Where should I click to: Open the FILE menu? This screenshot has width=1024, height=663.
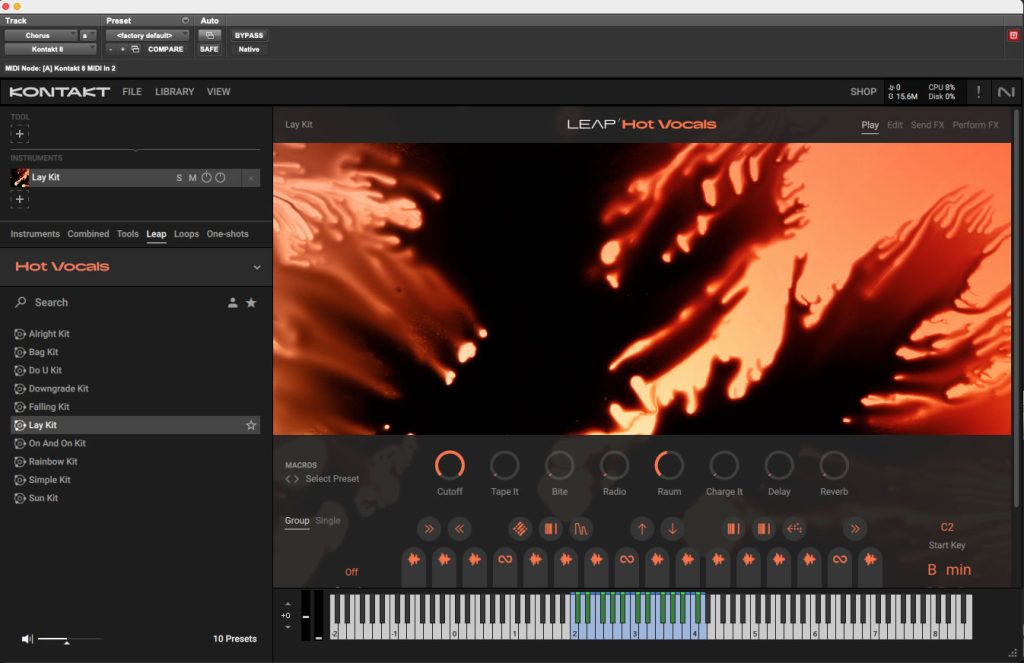point(132,91)
